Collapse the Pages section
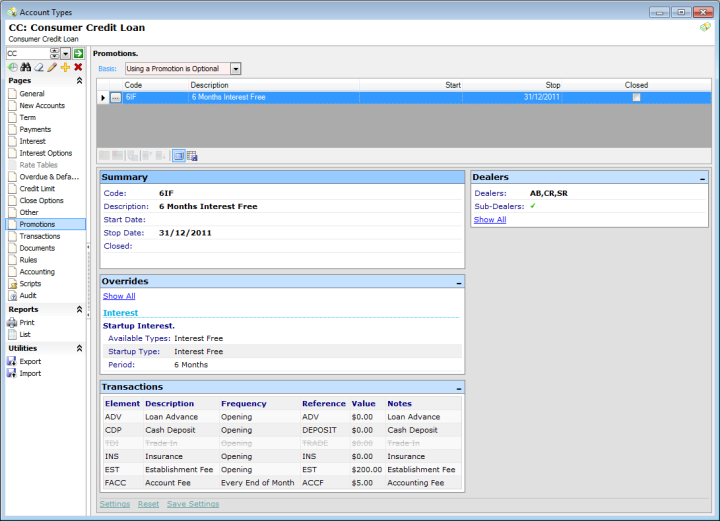The height and width of the screenshot is (521, 720). coord(79,80)
